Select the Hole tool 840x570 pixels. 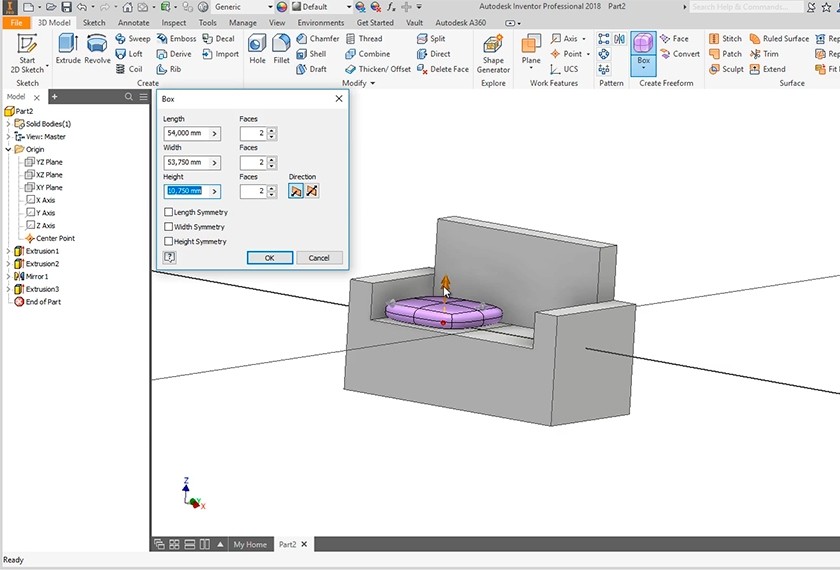pyautogui.click(x=257, y=51)
